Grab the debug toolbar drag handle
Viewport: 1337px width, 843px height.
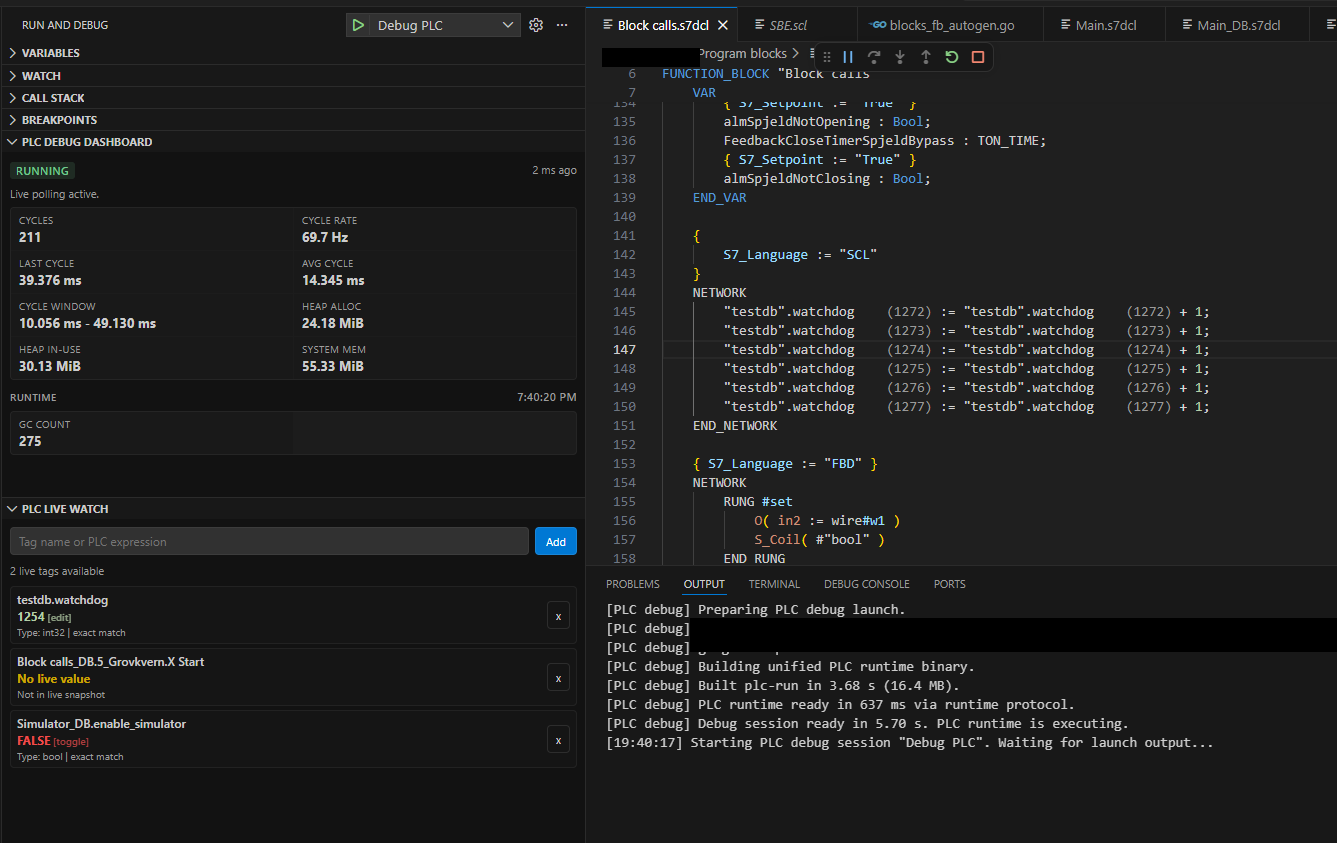(x=827, y=57)
